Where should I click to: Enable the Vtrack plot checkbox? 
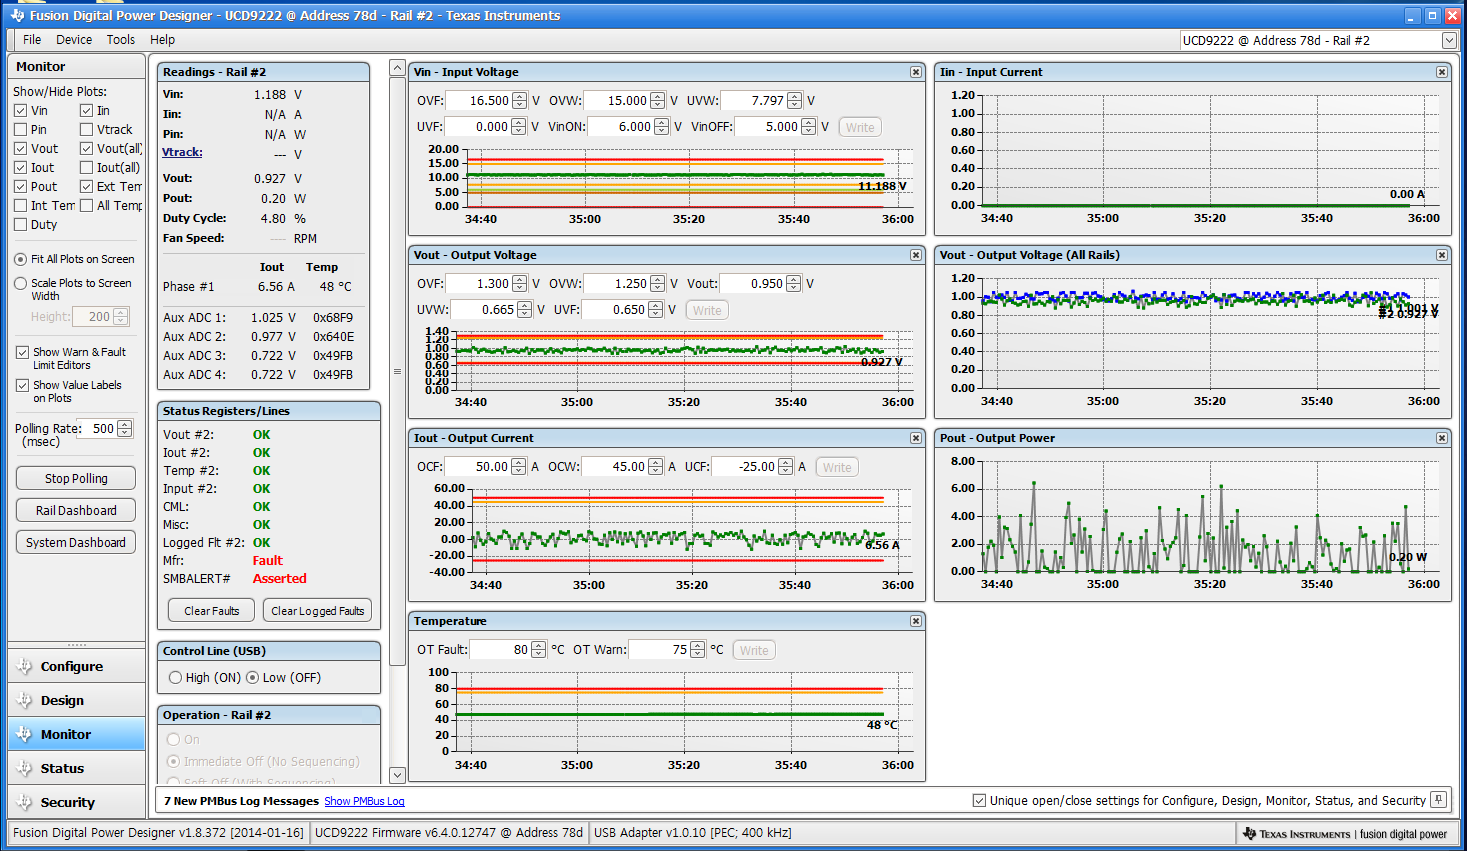click(x=86, y=130)
